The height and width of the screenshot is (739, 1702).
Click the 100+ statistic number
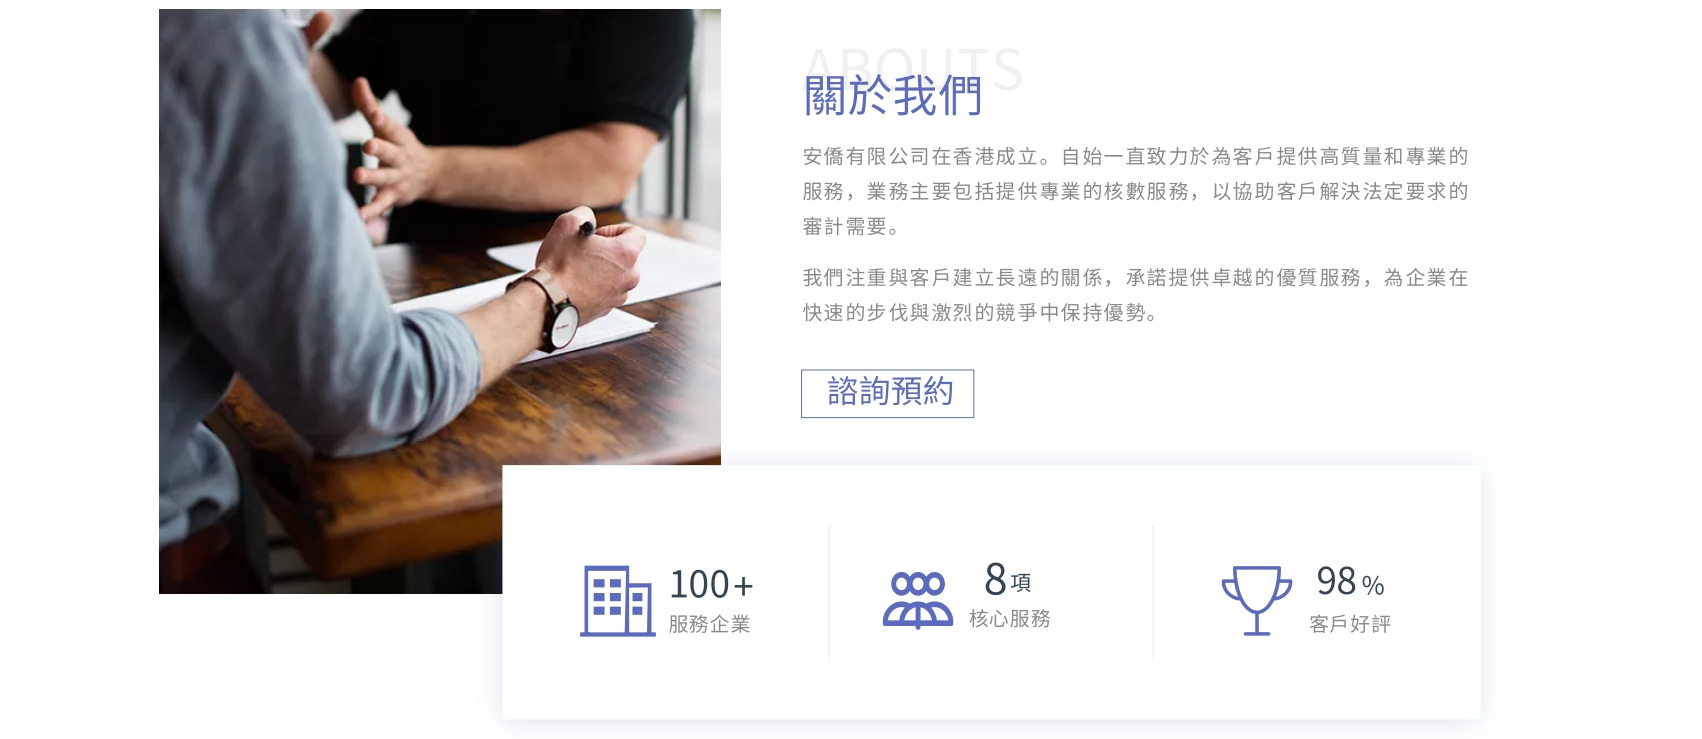pyautogui.click(x=711, y=584)
